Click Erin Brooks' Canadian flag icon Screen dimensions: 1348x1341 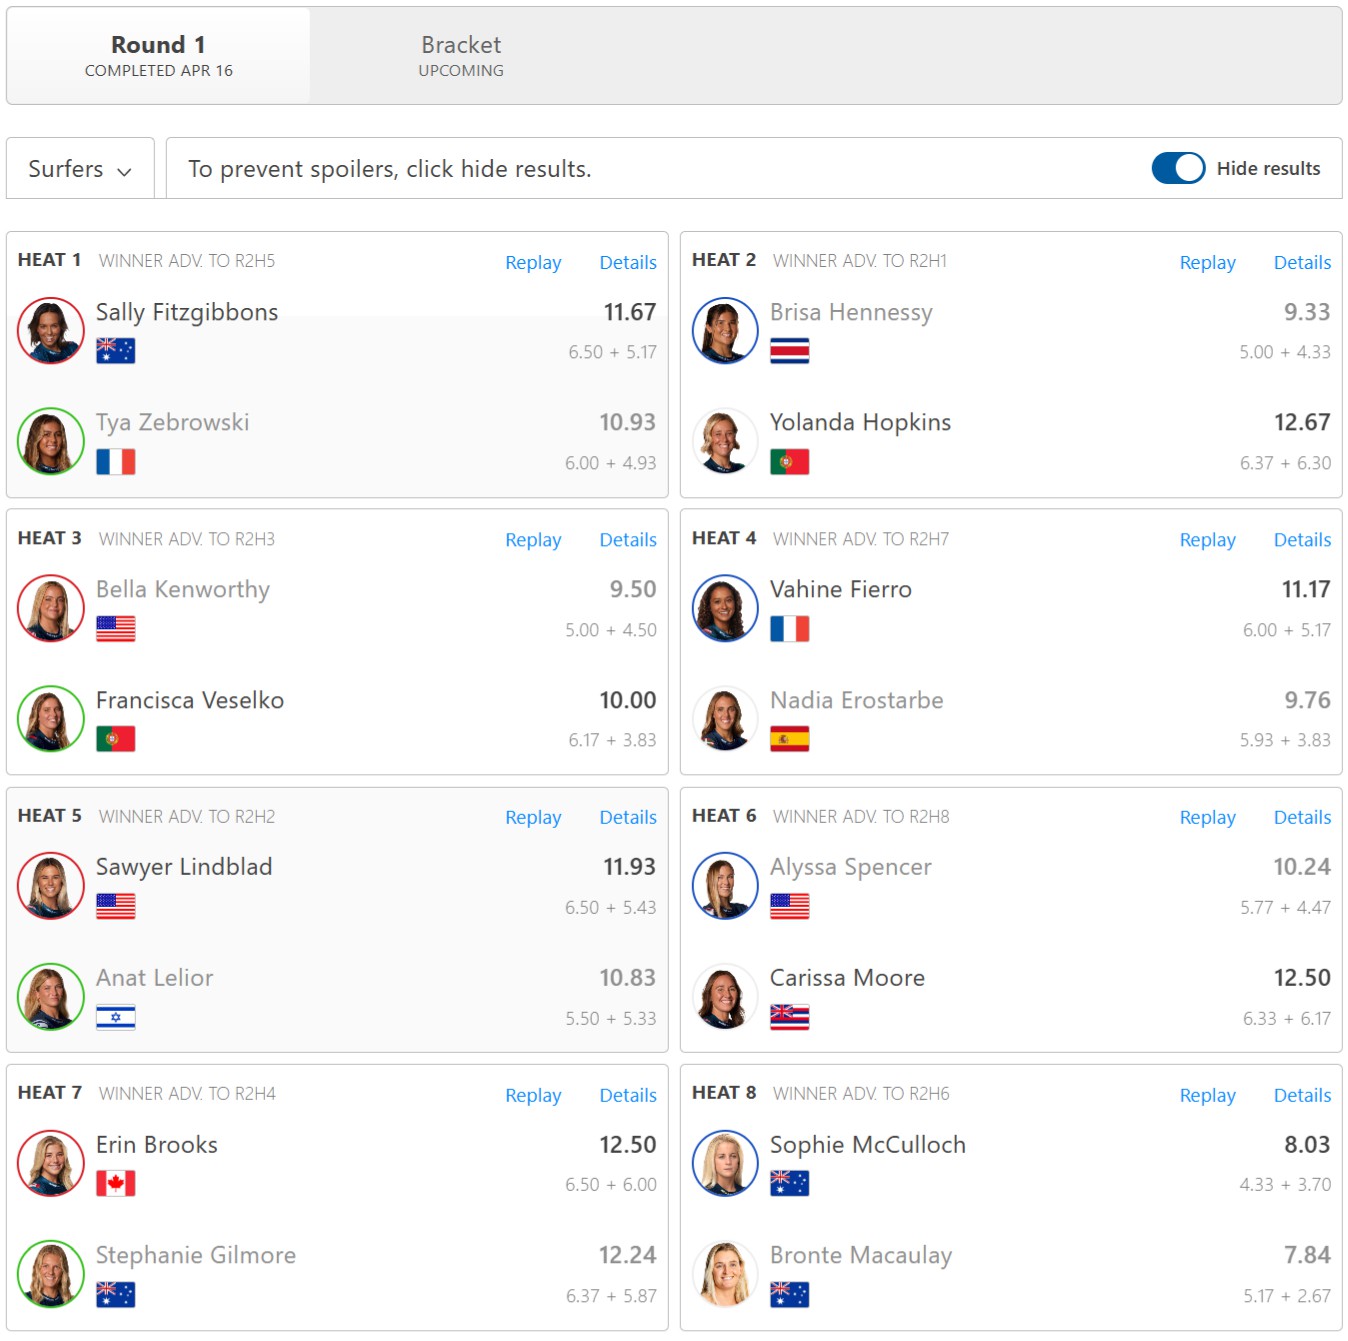tap(115, 1184)
